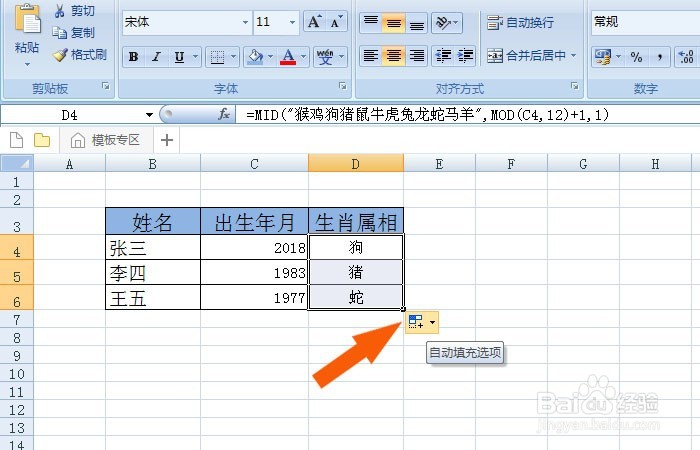
Task: Open borders dropdown arrow
Action: (233, 57)
